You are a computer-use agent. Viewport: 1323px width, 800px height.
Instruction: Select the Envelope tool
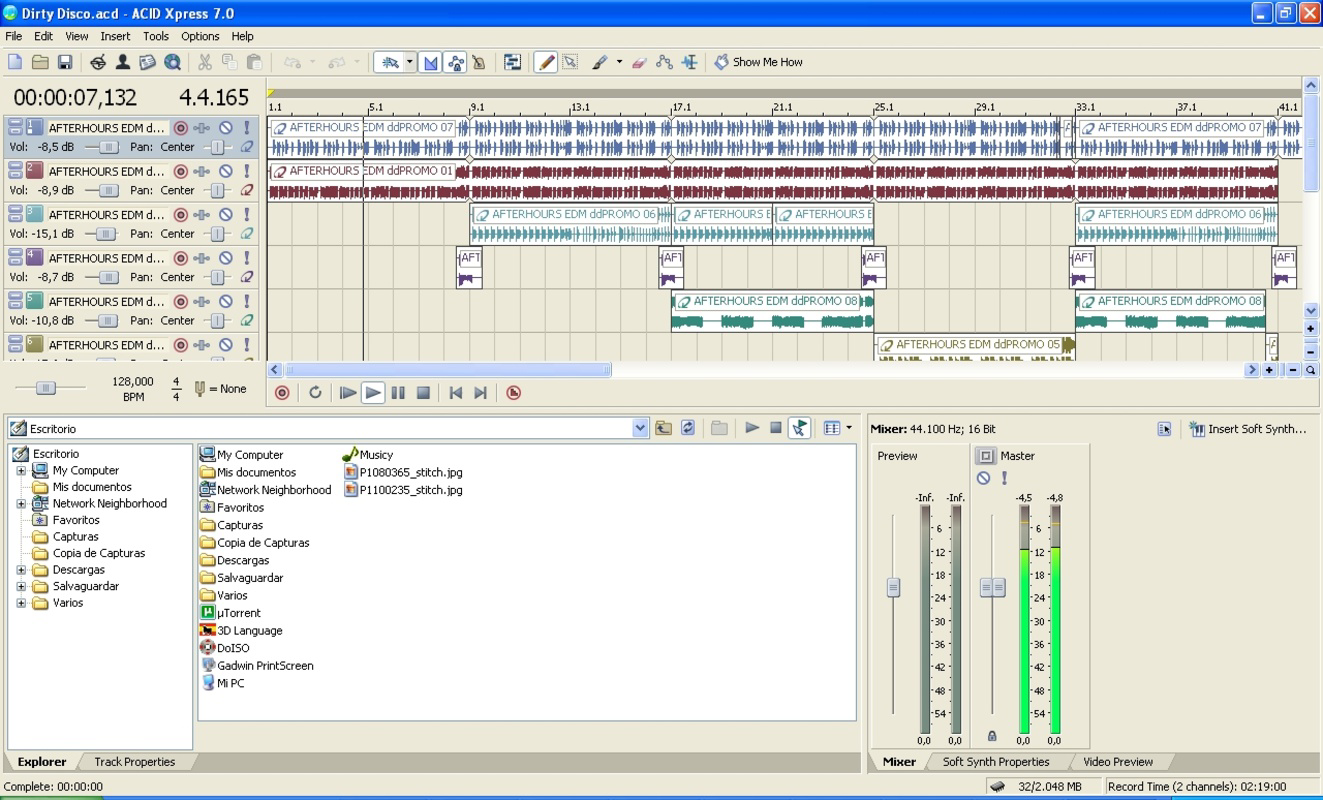click(662, 62)
